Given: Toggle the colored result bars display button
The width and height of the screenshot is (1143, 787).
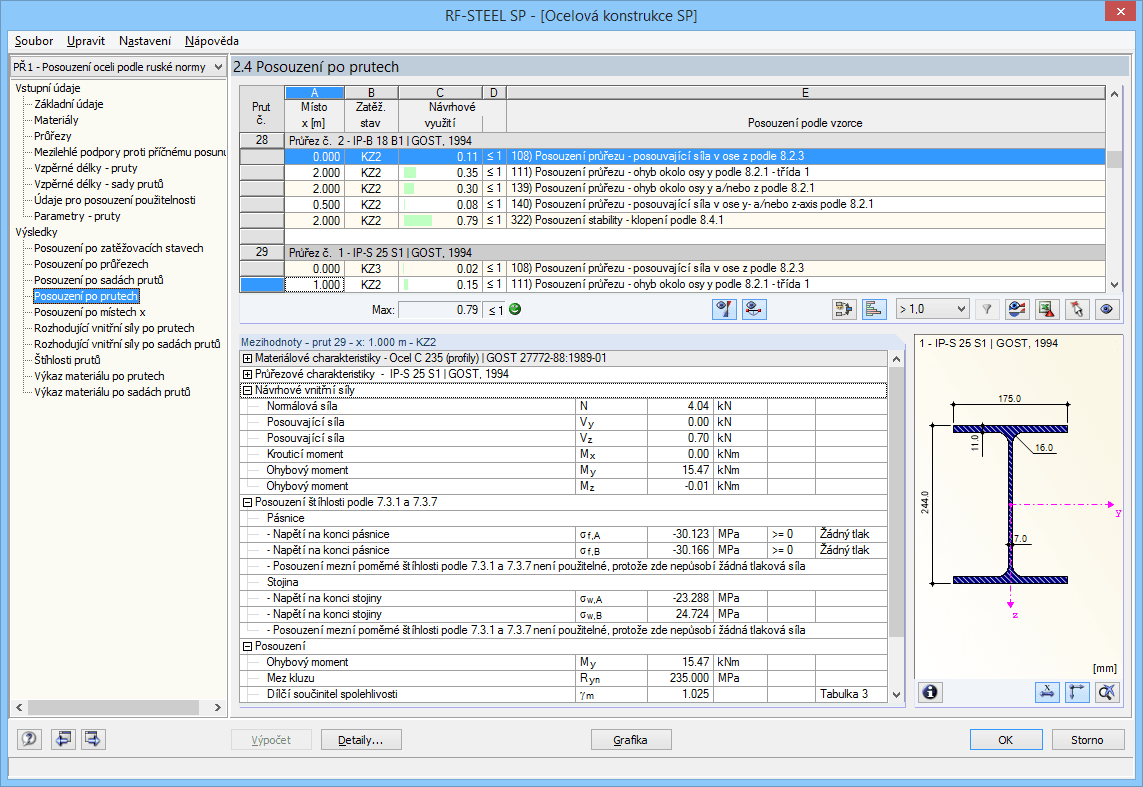Looking at the screenshot, I should coord(874,309).
